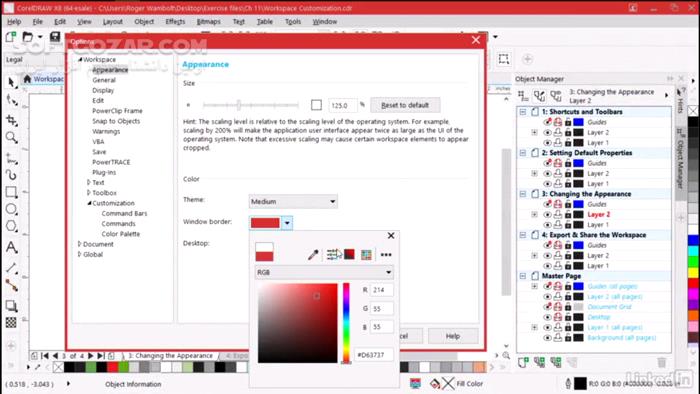Toggle visibility of Desktop master layer
700x394 pixels.
(x=547, y=317)
